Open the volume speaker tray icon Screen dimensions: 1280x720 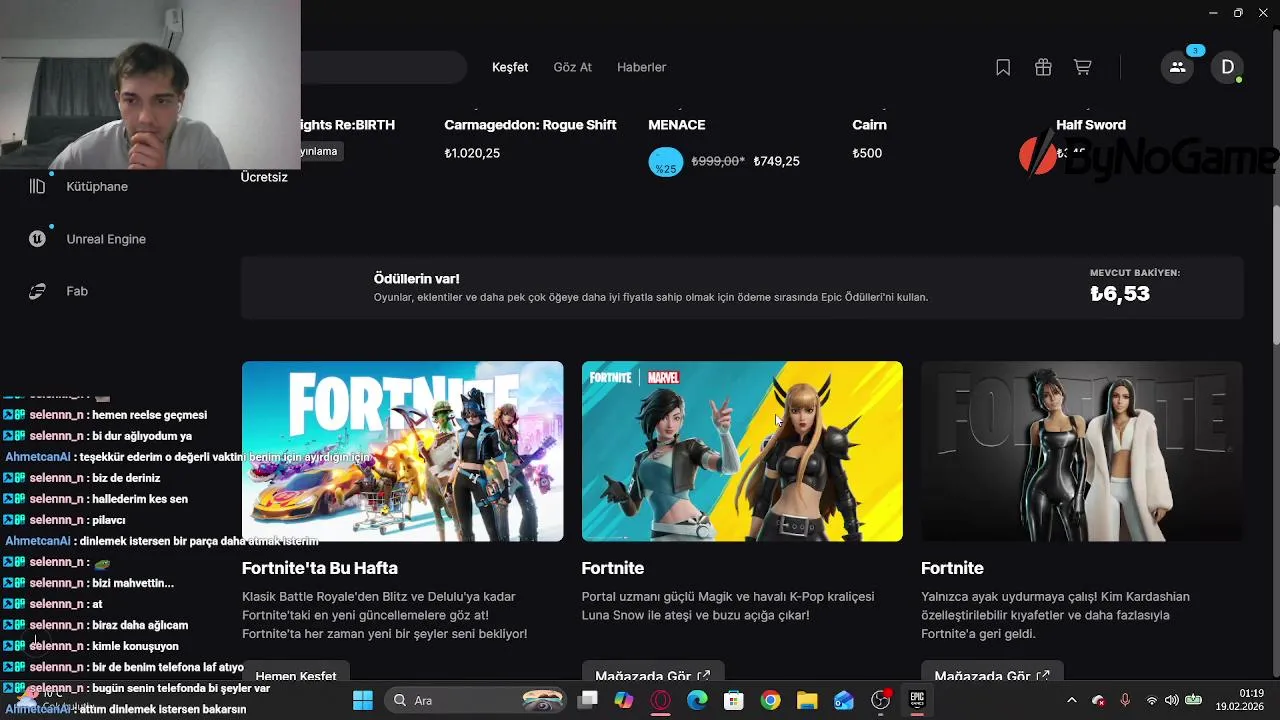pos(1171,700)
